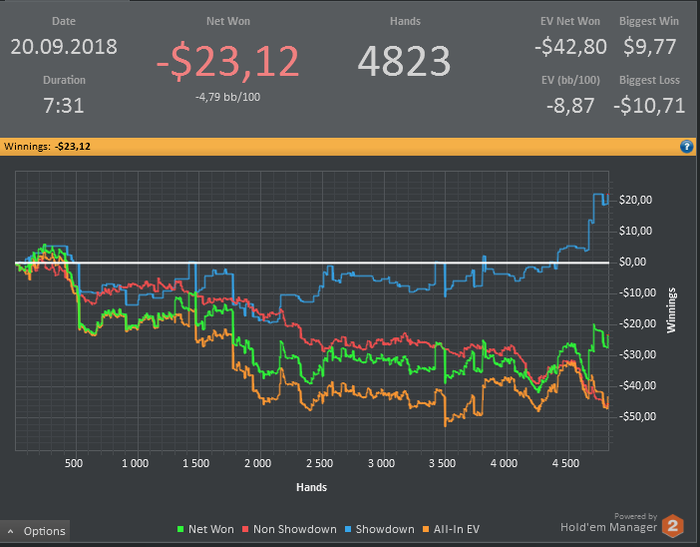The width and height of the screenshot is (700, 547).
Task: Click the $20,00 y-axis label
Action: (636, 200)
